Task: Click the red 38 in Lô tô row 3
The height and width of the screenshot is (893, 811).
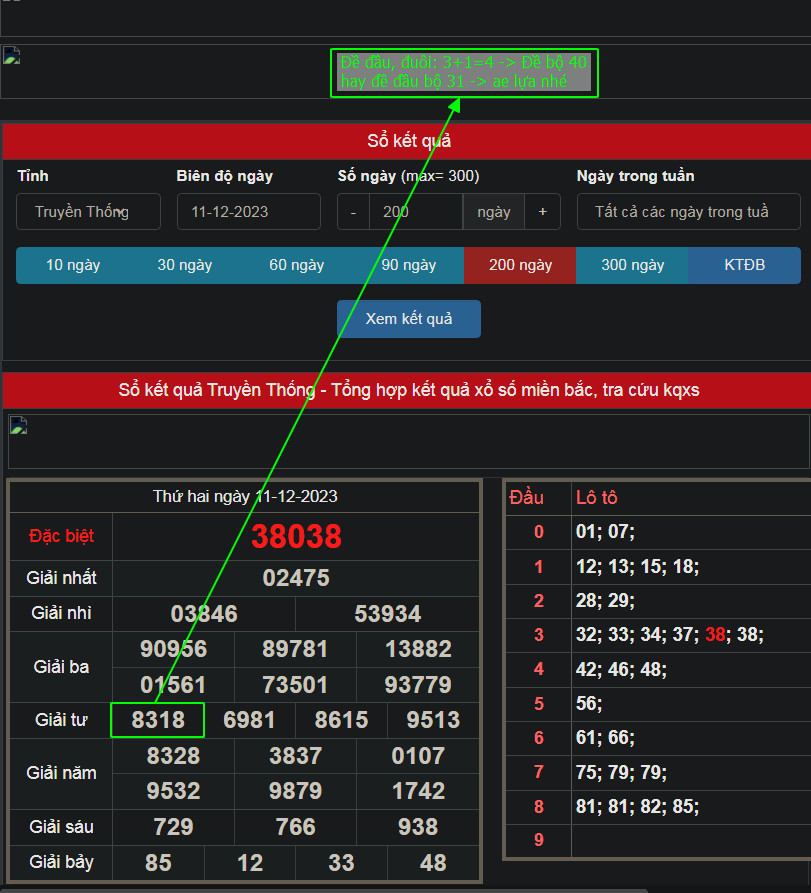Action: coord(715,634)
